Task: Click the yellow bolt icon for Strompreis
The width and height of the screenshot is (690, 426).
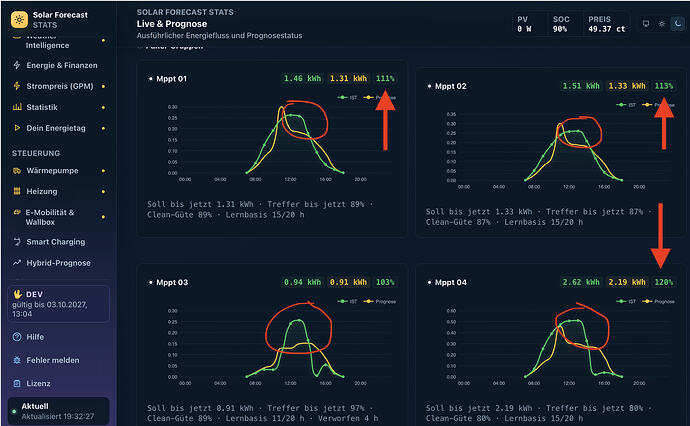Action: coord(17,86)
